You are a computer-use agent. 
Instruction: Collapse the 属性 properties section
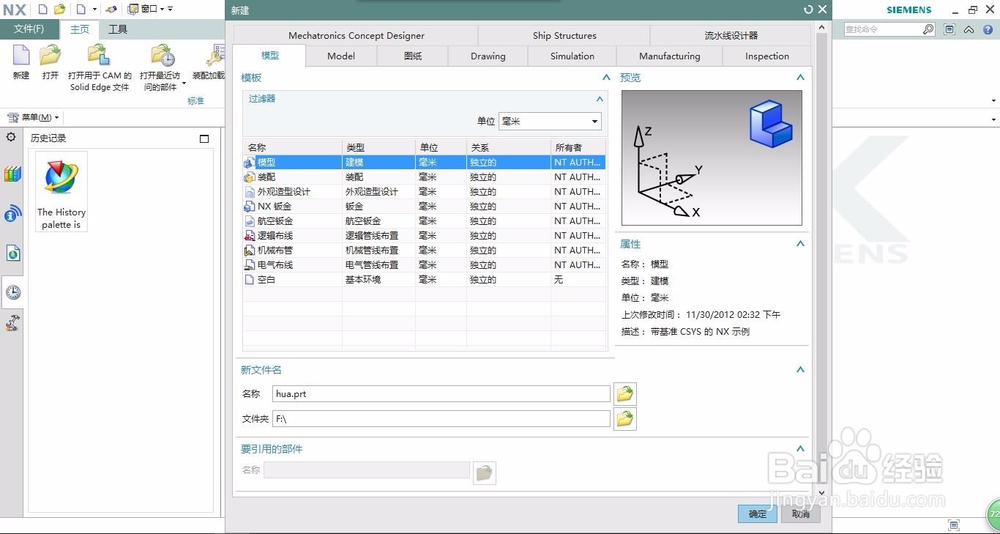click(x=800, y=244)
